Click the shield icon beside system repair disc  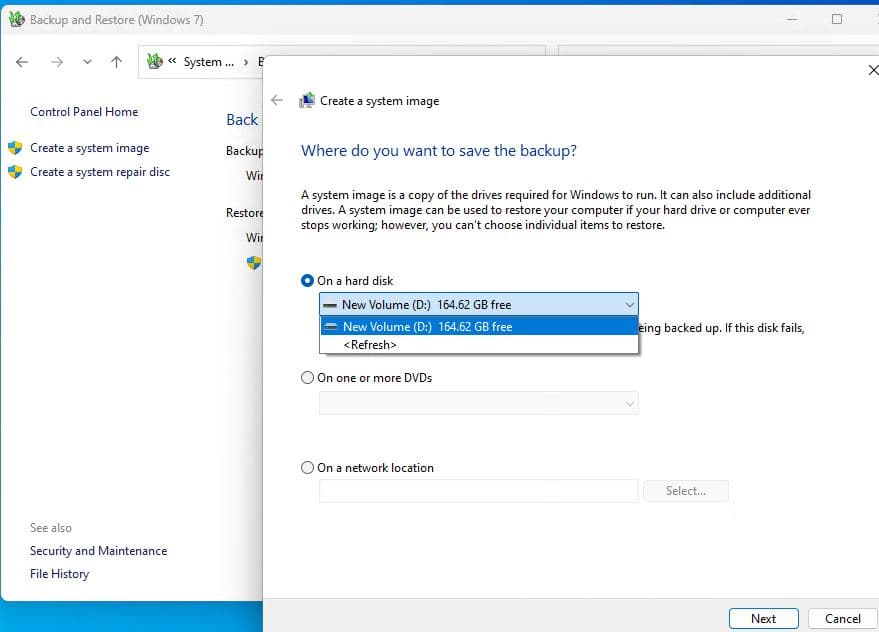15,172
